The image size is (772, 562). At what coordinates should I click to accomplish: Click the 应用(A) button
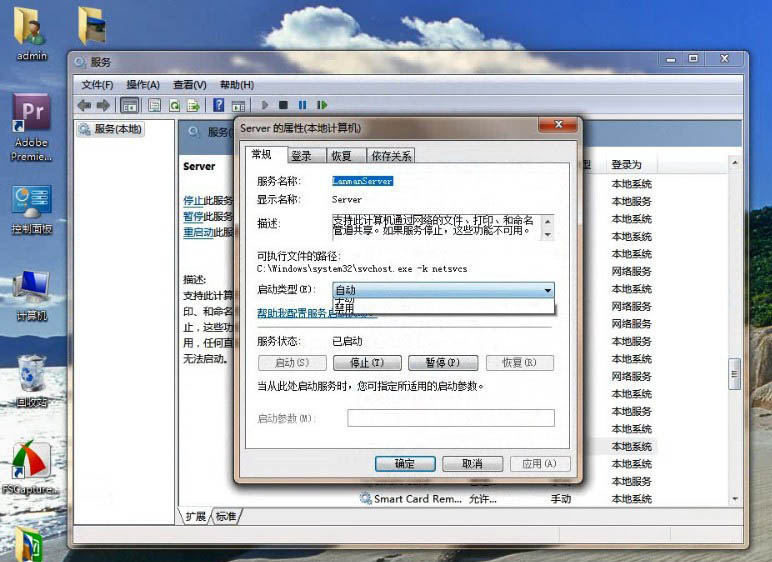(540, 463)
